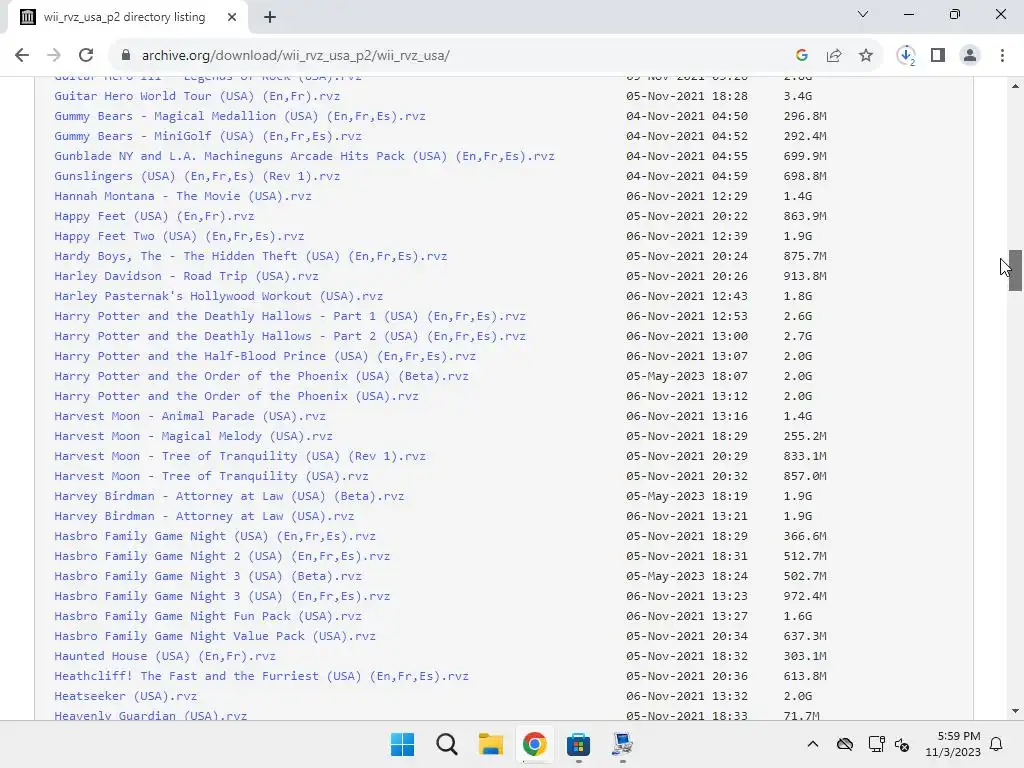Image resolution: width=1024 pixels, height=768 pixels.
Task: Click the muted volume tray icon
Action: pos(902,744)
